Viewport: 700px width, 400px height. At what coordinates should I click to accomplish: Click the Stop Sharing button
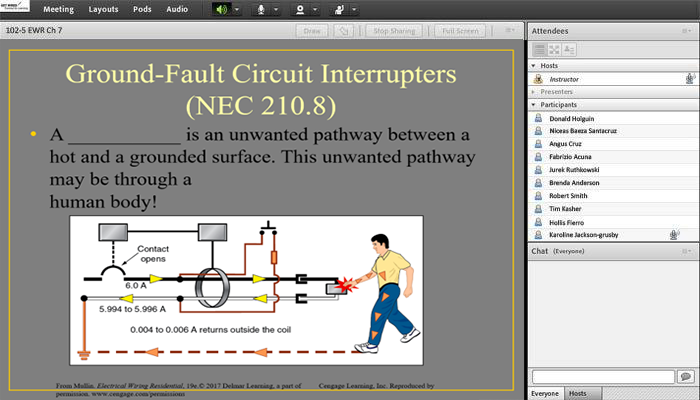coord(395,31)
